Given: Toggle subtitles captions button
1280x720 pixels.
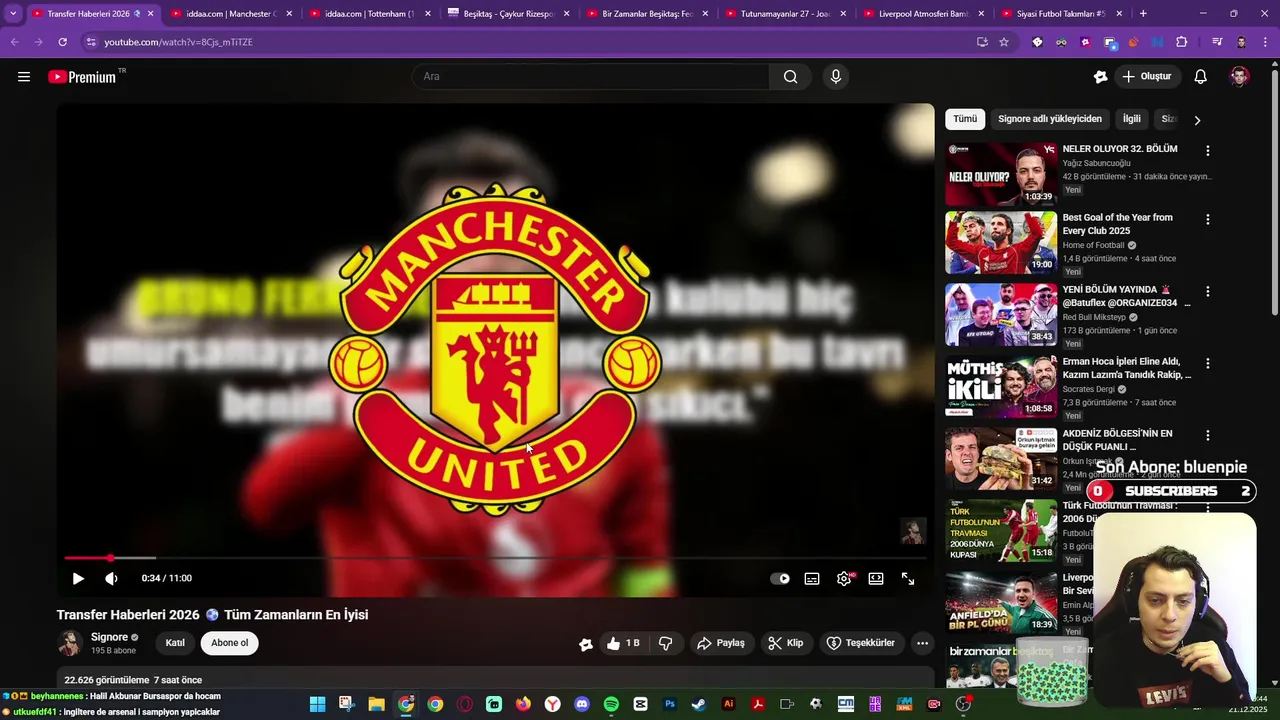Looking at the screenshot, I should [x=812, y=578].
